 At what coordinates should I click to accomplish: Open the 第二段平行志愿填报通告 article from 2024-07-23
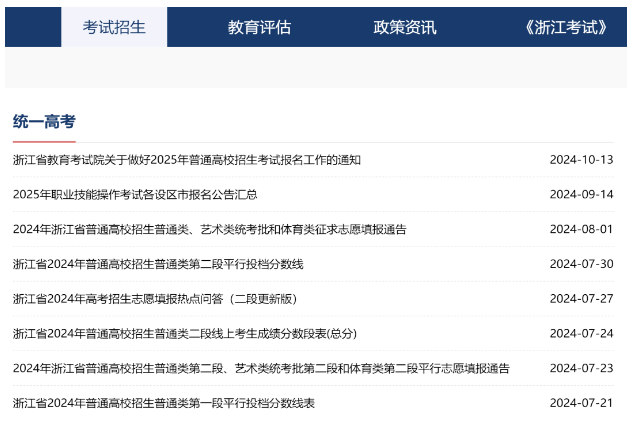pyautogui.click(x=261, y=368)
